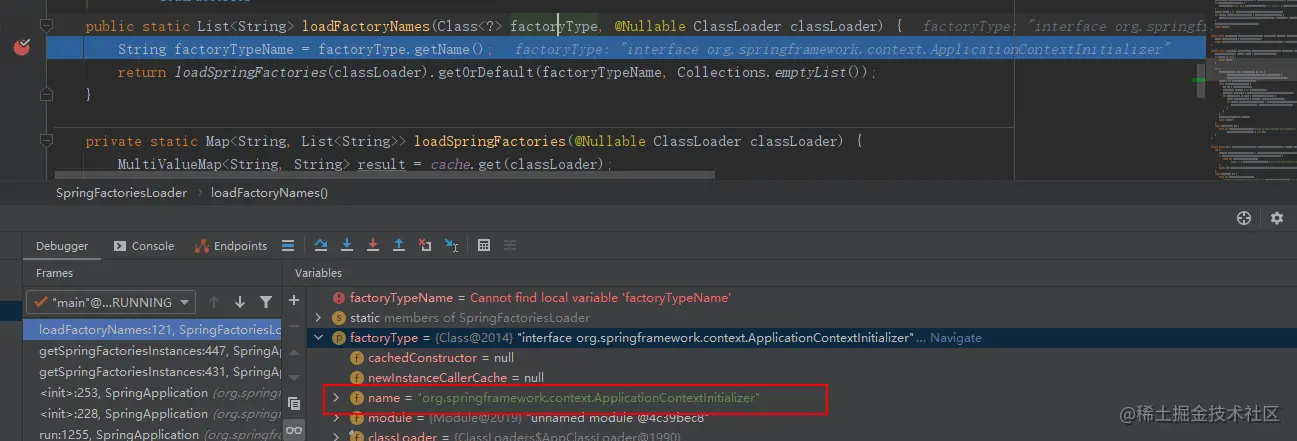Click the Show Execution Point icon
Screen dimensions: 1297x441
[288, 246]
